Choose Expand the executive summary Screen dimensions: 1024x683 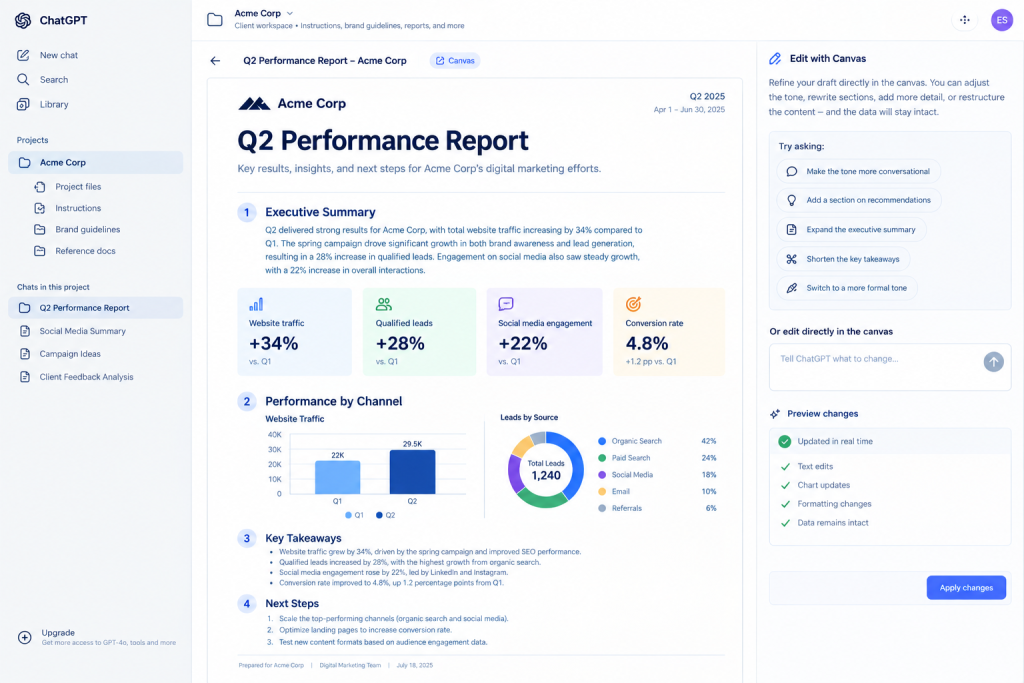click(852, 230)
